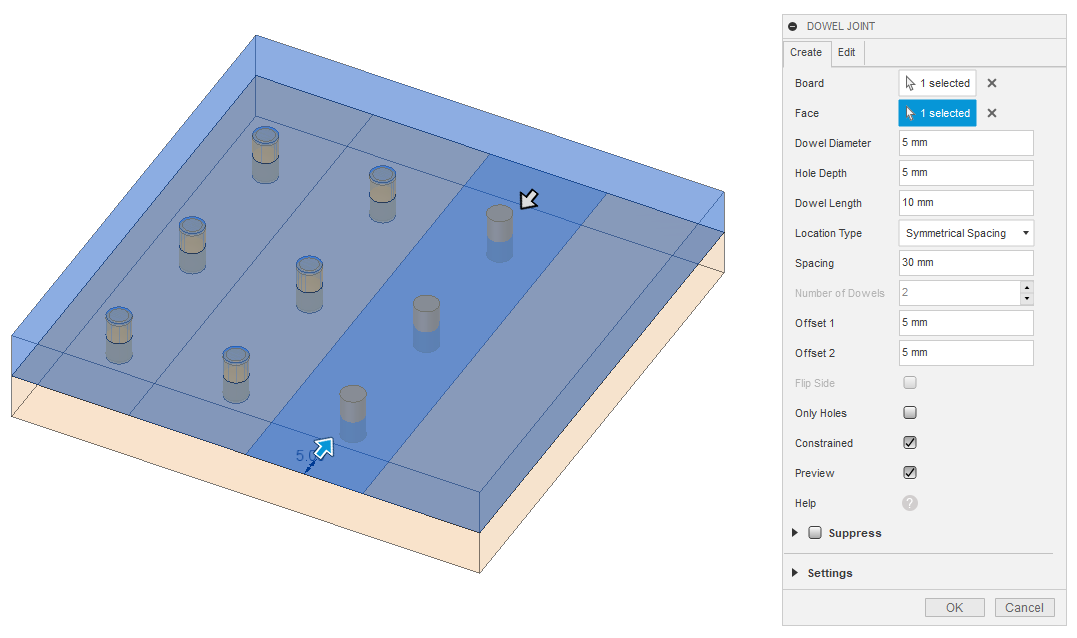
Task: Cancel the Dowel Joint dialog
Action: [x=1024, y=607]
